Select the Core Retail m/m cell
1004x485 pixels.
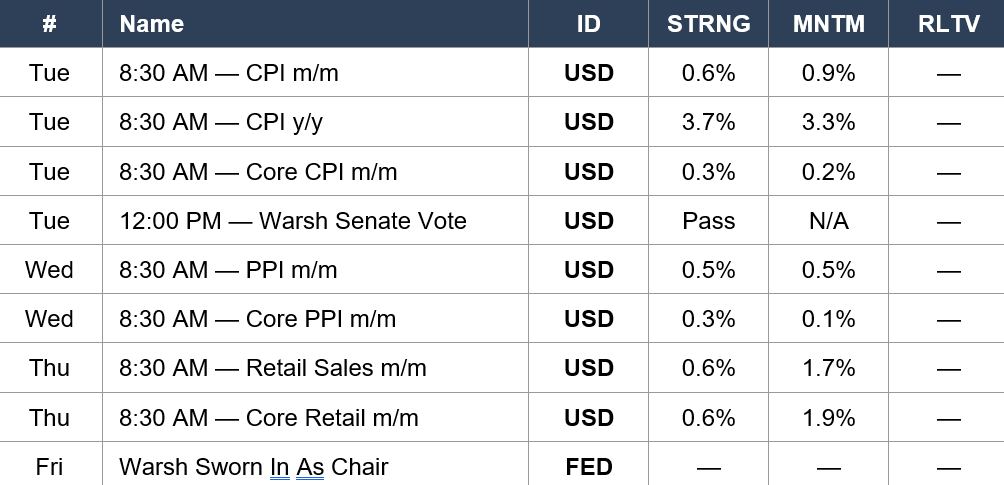315,417
